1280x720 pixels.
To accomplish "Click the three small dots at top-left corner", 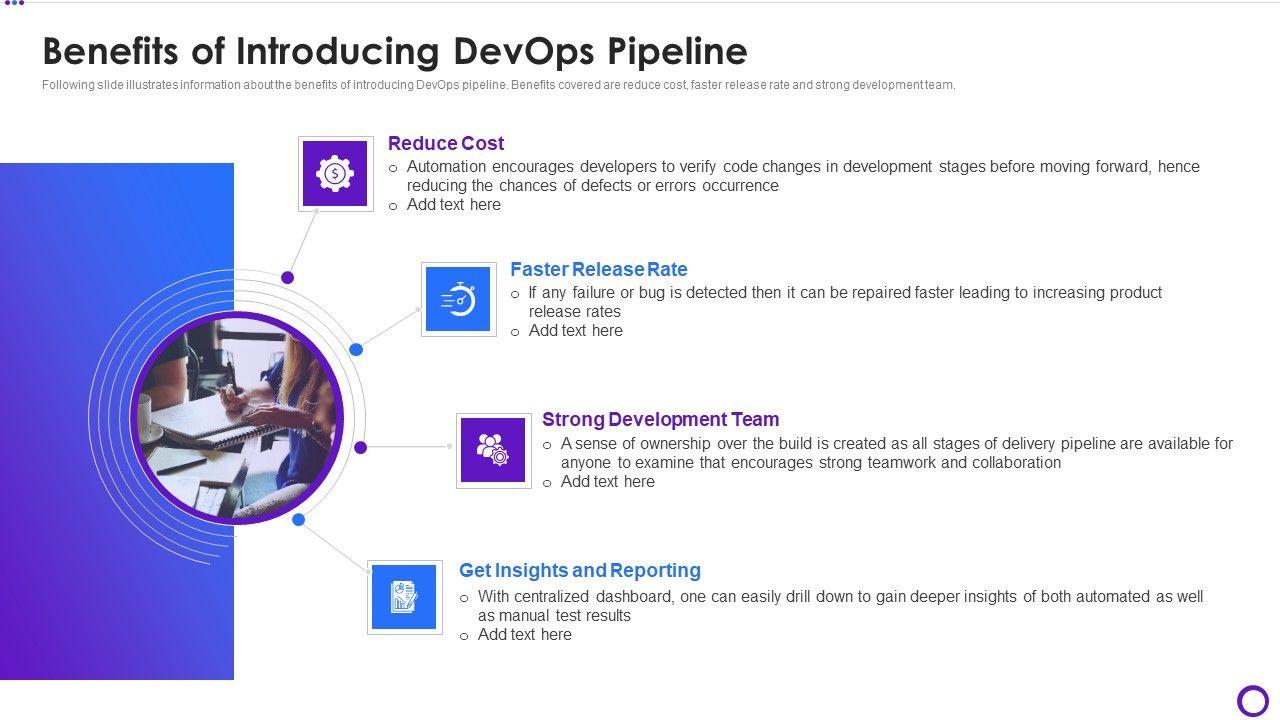I will pyautogui.click(x=14, y=3).
